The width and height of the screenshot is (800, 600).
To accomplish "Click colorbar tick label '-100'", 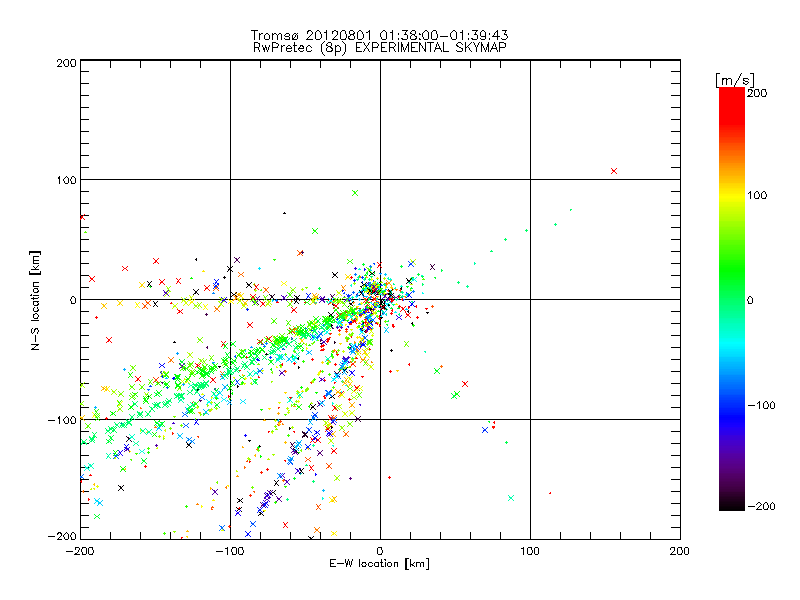I will (x=761, y=406).
